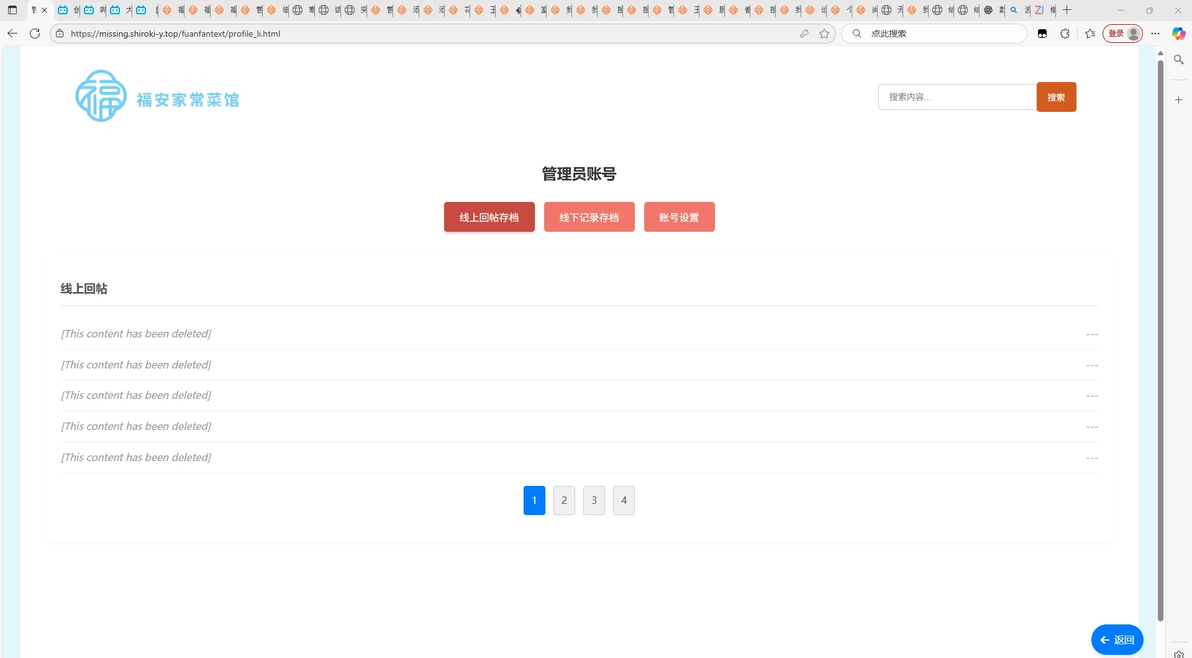Image resolution: width=1192 pixels, height=658 pixels.
Task: Open saved passwords key icon in address bar
Action: coord(804,33)
